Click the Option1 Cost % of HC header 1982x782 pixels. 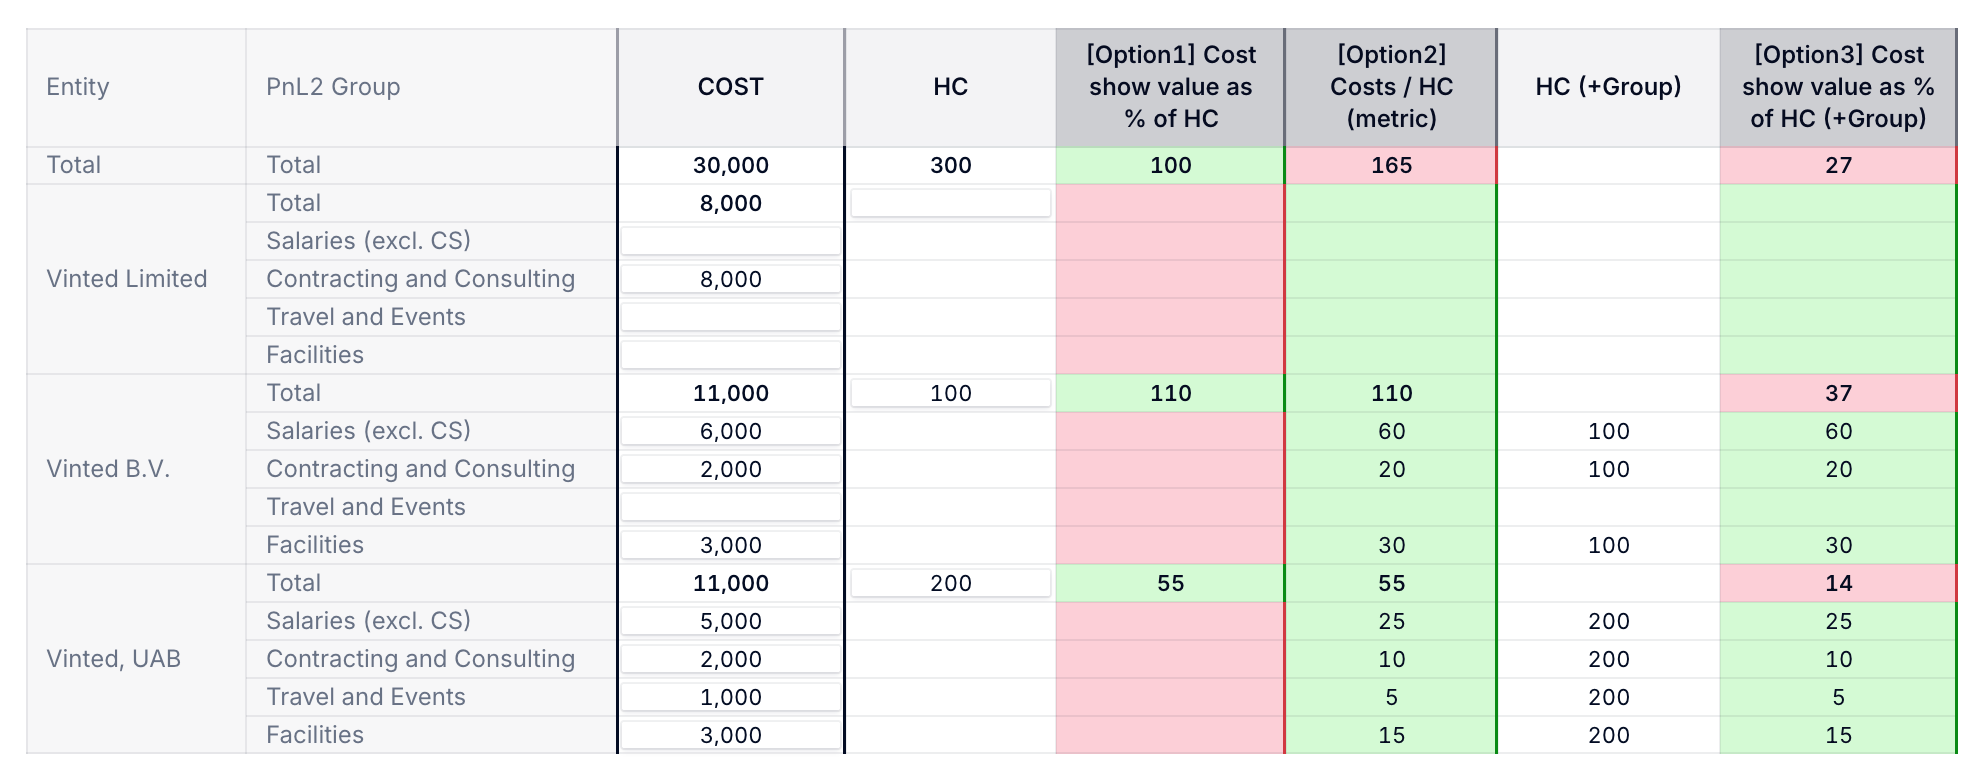(x=1171, y=87)
